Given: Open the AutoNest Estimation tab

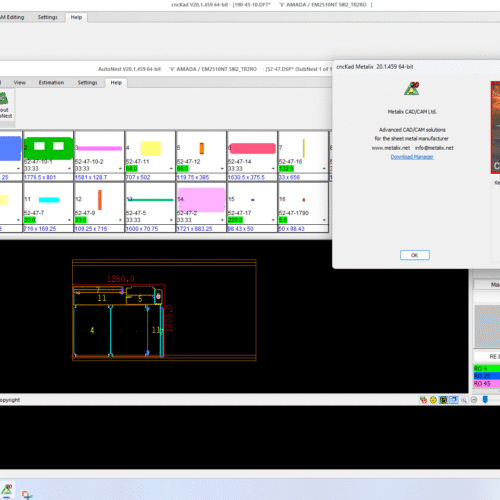Looking at the screenshot, I should (51, 82).
